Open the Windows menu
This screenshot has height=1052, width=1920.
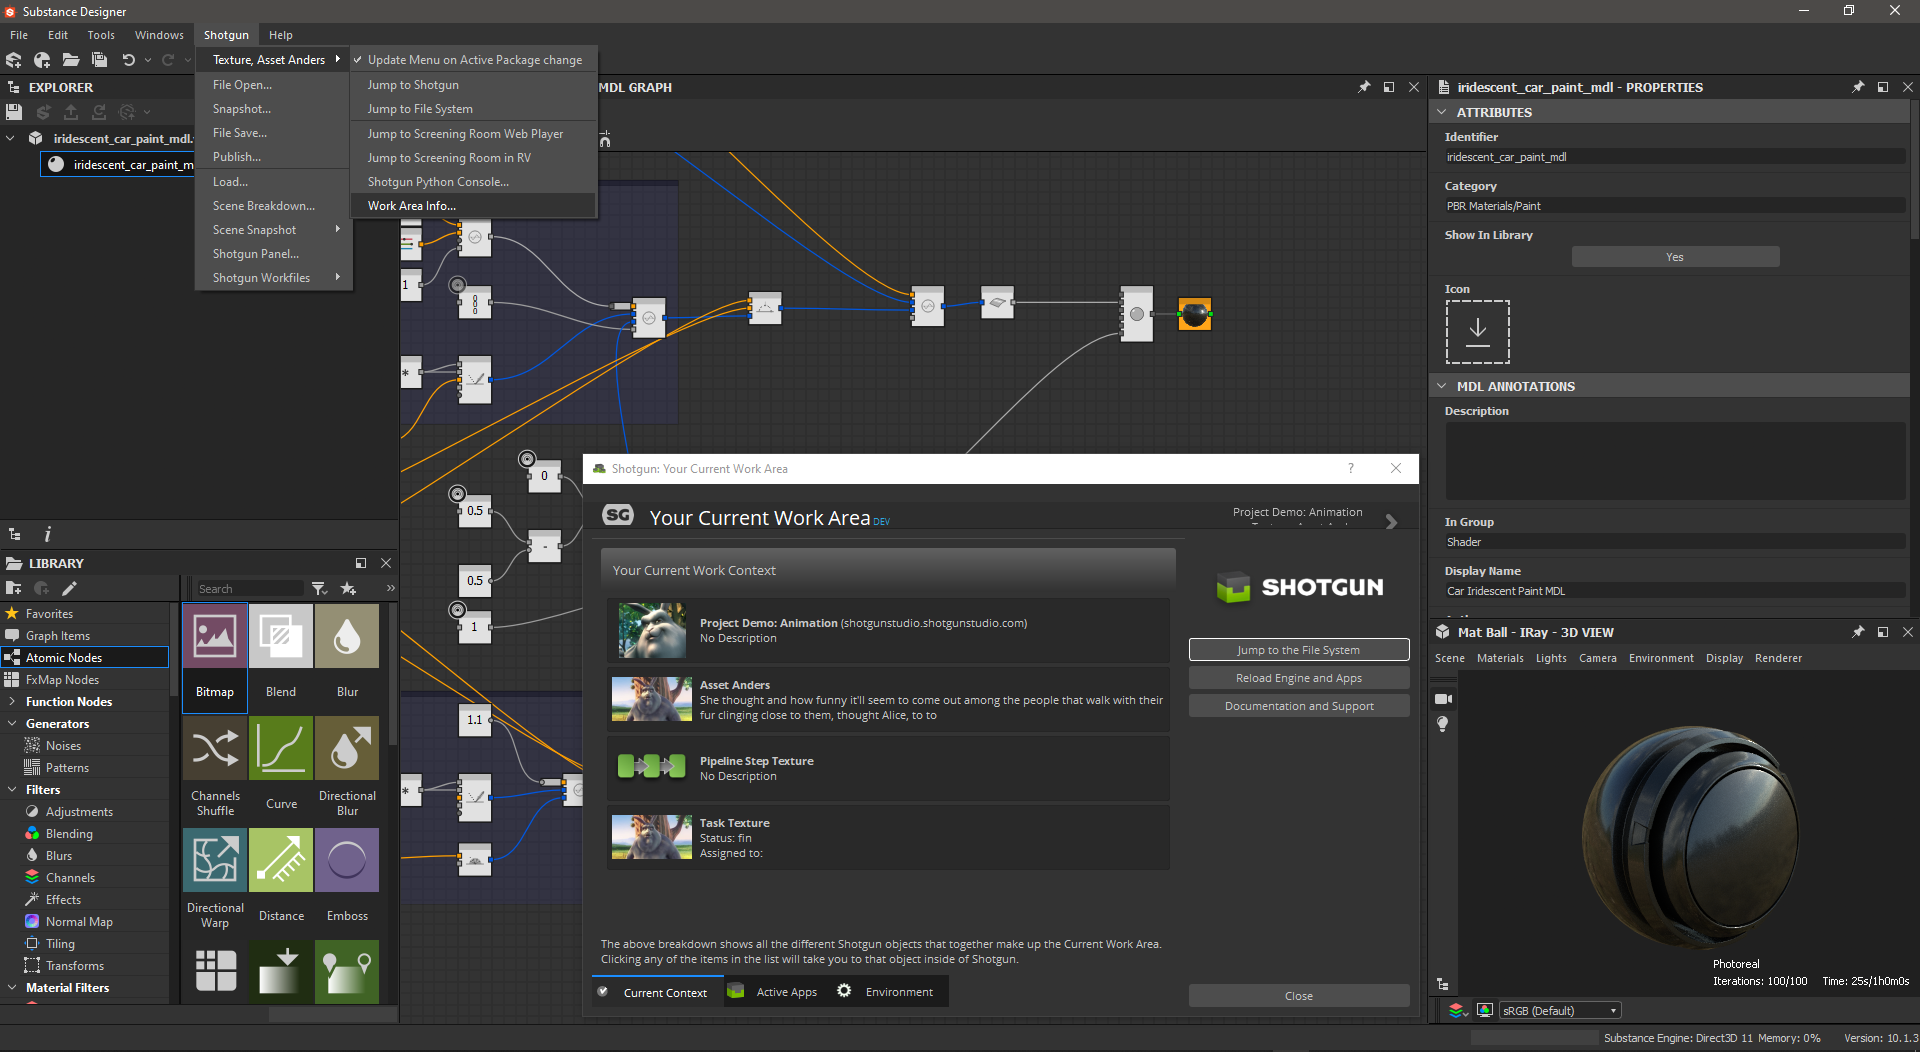pos(159,34)
